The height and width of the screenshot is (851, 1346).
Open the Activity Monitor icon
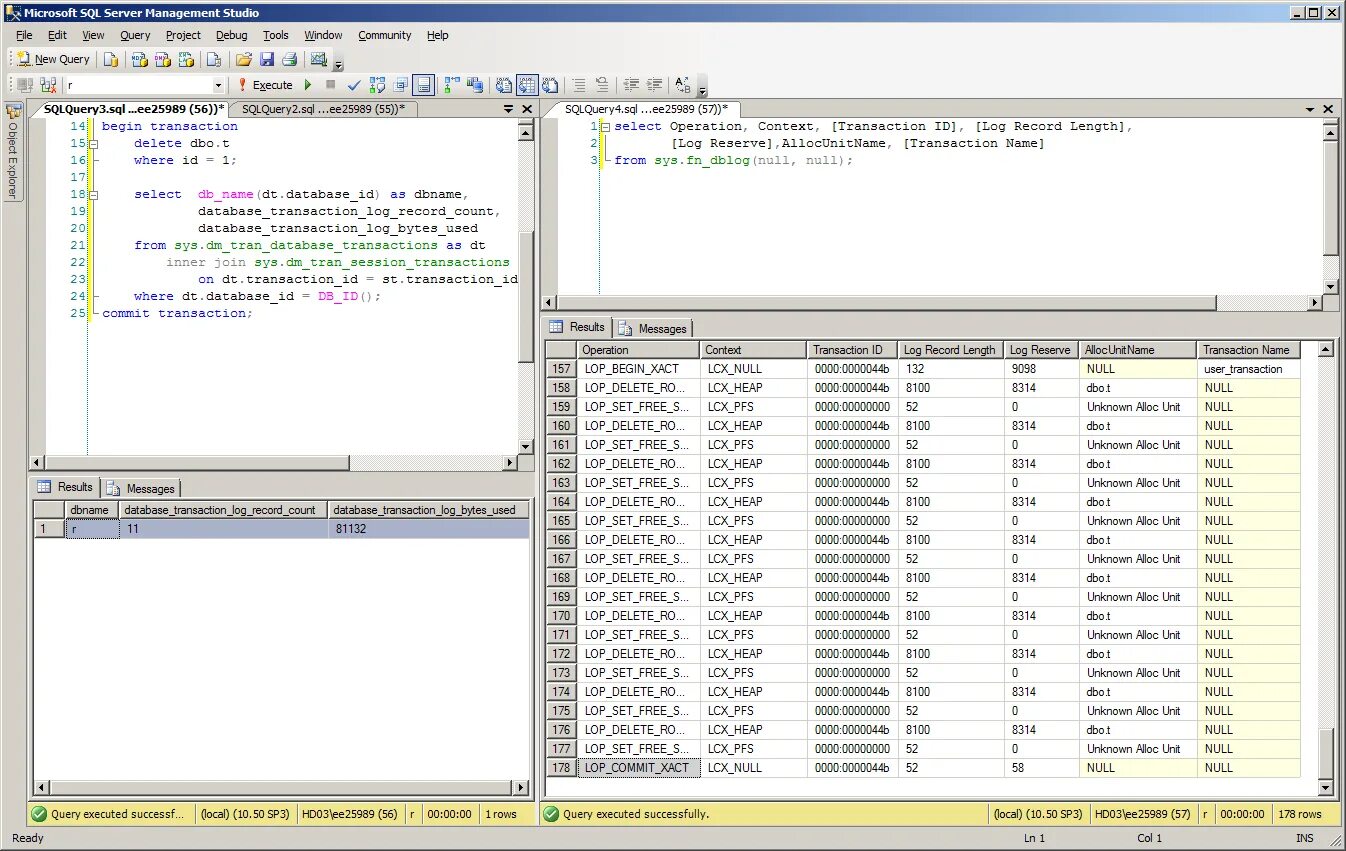pyautogui.click(x=319, y=59)
